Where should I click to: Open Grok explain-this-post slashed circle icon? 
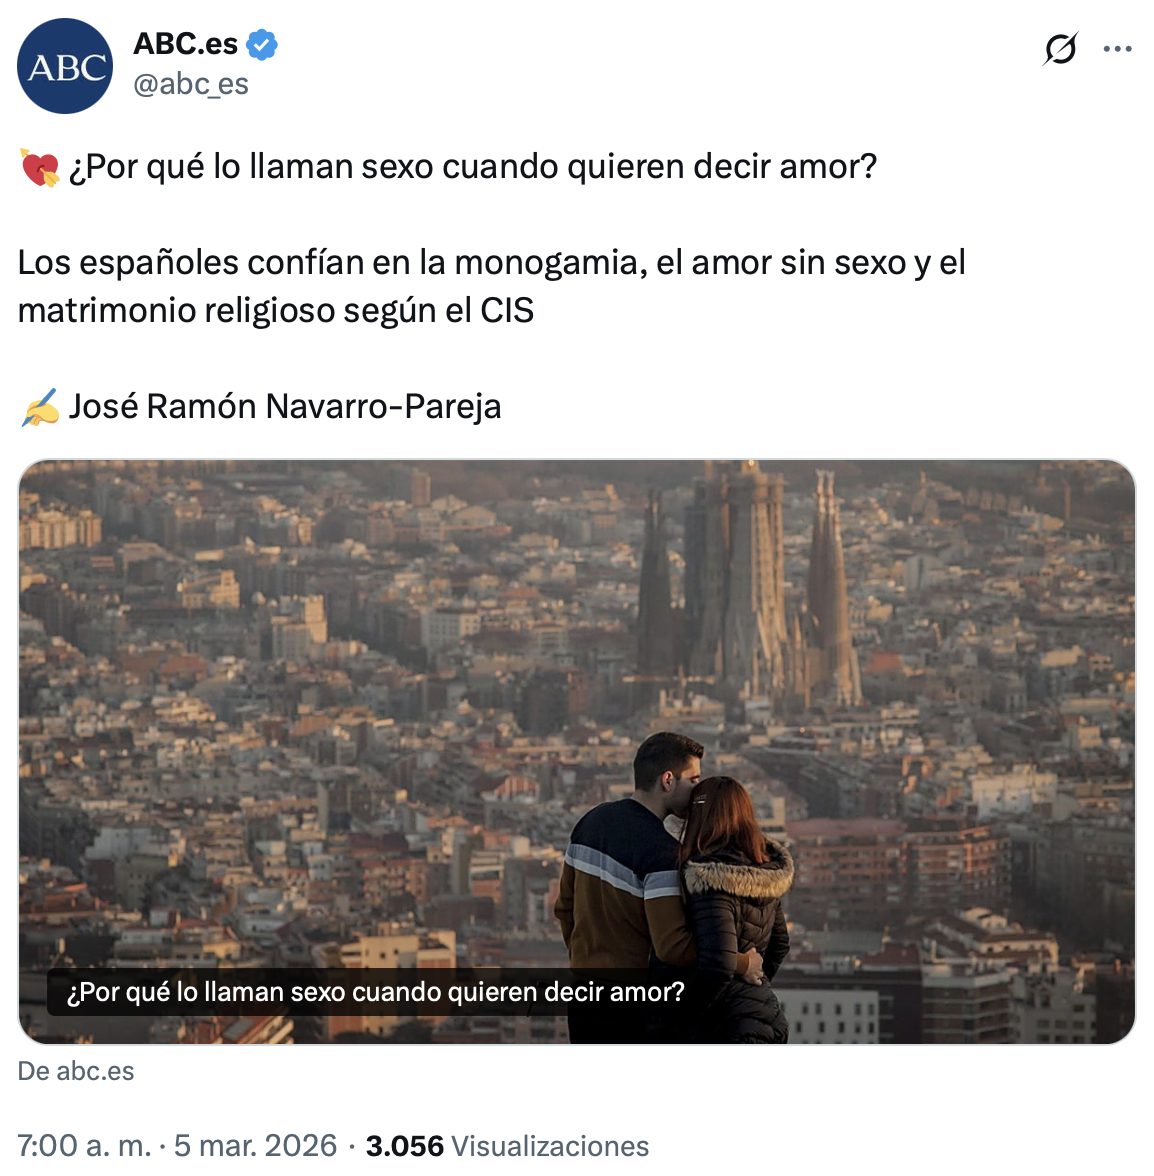point(1060,49)
